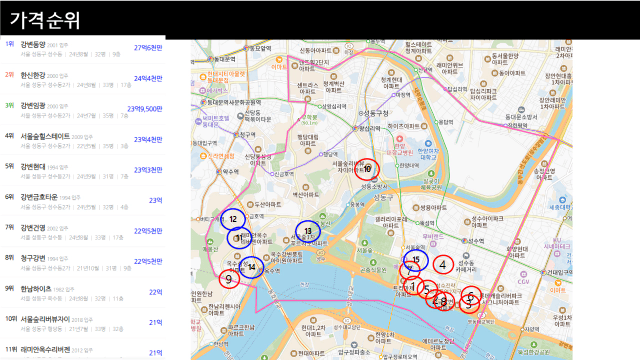Select 3위 강변임광 entry
Viewport: 640px width, 360px height.
coord(83,109)
